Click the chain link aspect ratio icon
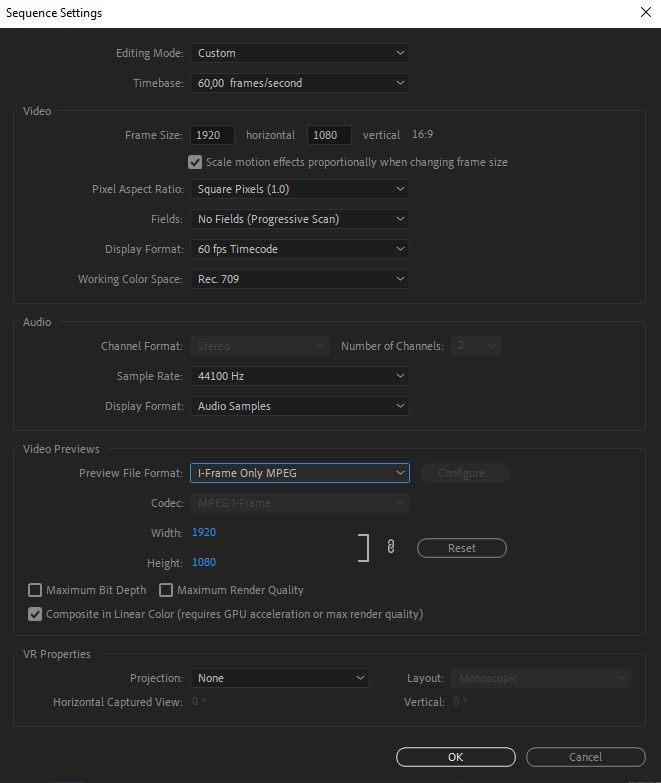This screenshot has width=661, height=783. [x=391, y=547]
